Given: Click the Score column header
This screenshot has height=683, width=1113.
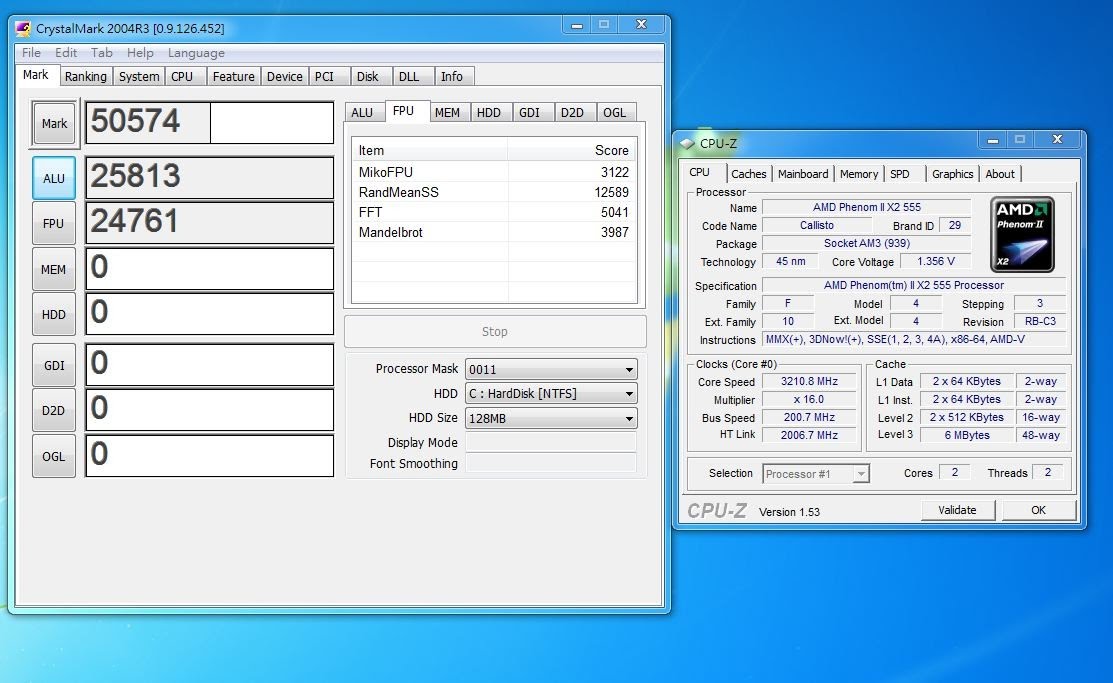Looking at the screenshot, I should click(x=572, y=151).
